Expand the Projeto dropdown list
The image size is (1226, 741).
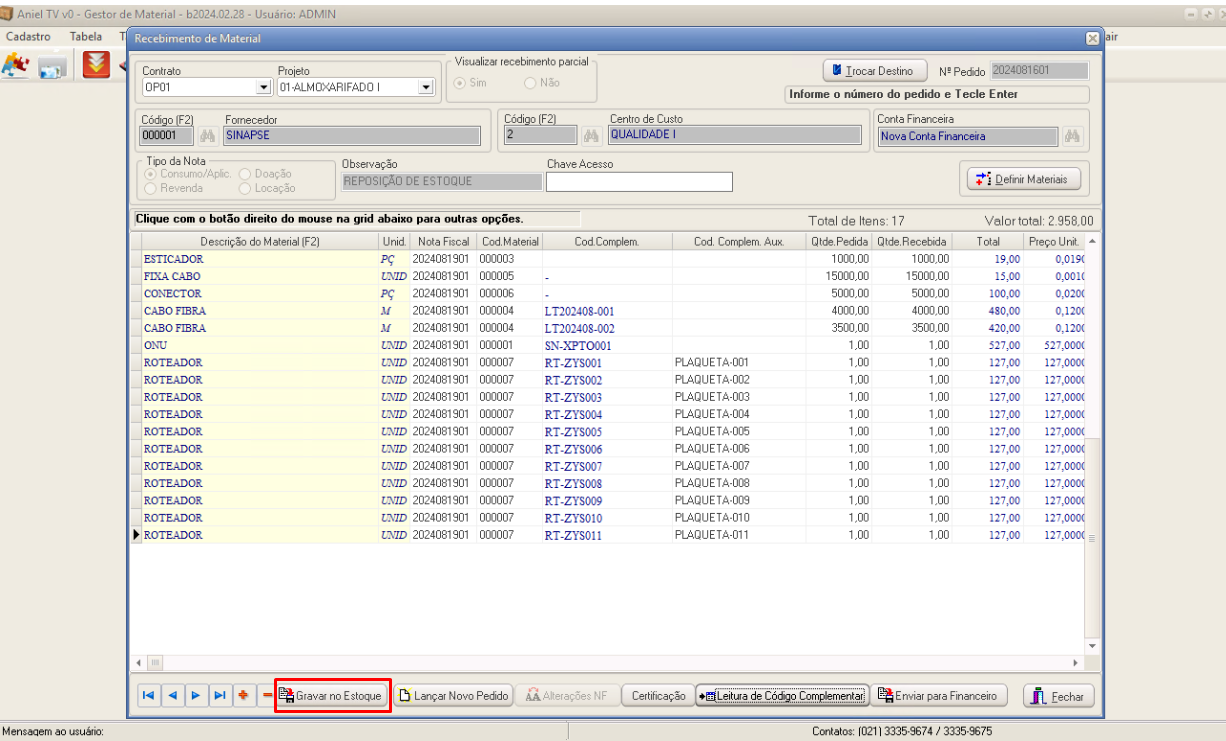coord(425,88)
